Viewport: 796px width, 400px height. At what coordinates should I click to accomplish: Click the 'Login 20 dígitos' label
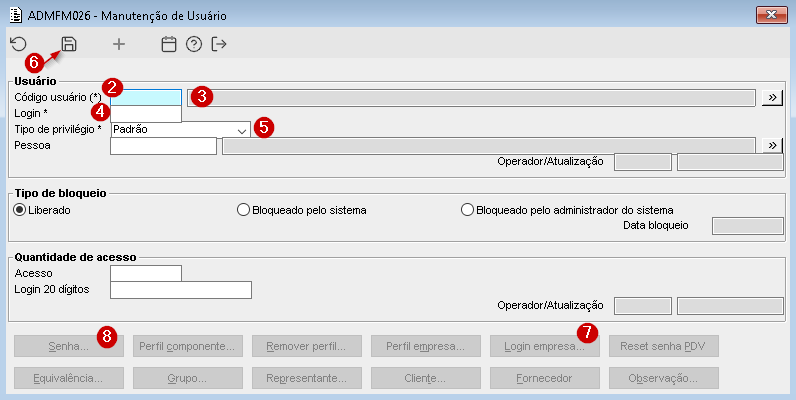pos(52,289)
